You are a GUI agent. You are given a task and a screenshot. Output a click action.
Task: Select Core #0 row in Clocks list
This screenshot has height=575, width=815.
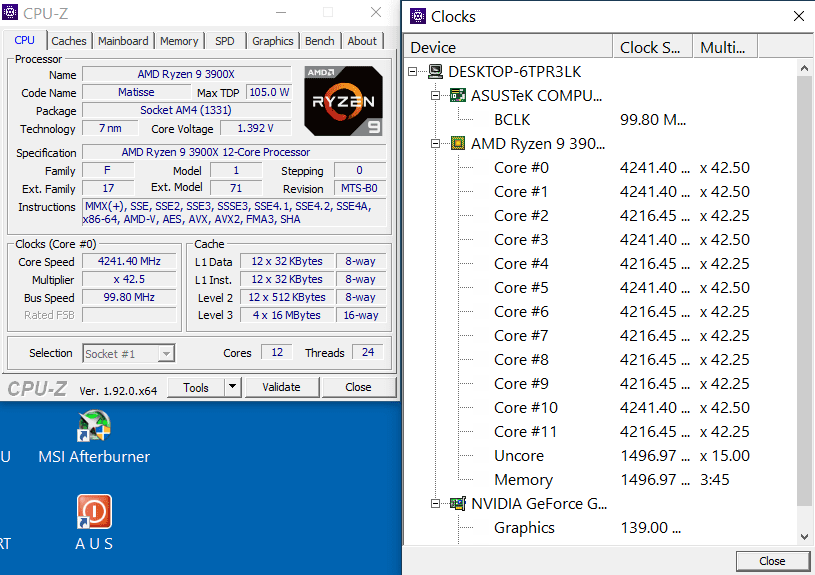click(600, 167)
